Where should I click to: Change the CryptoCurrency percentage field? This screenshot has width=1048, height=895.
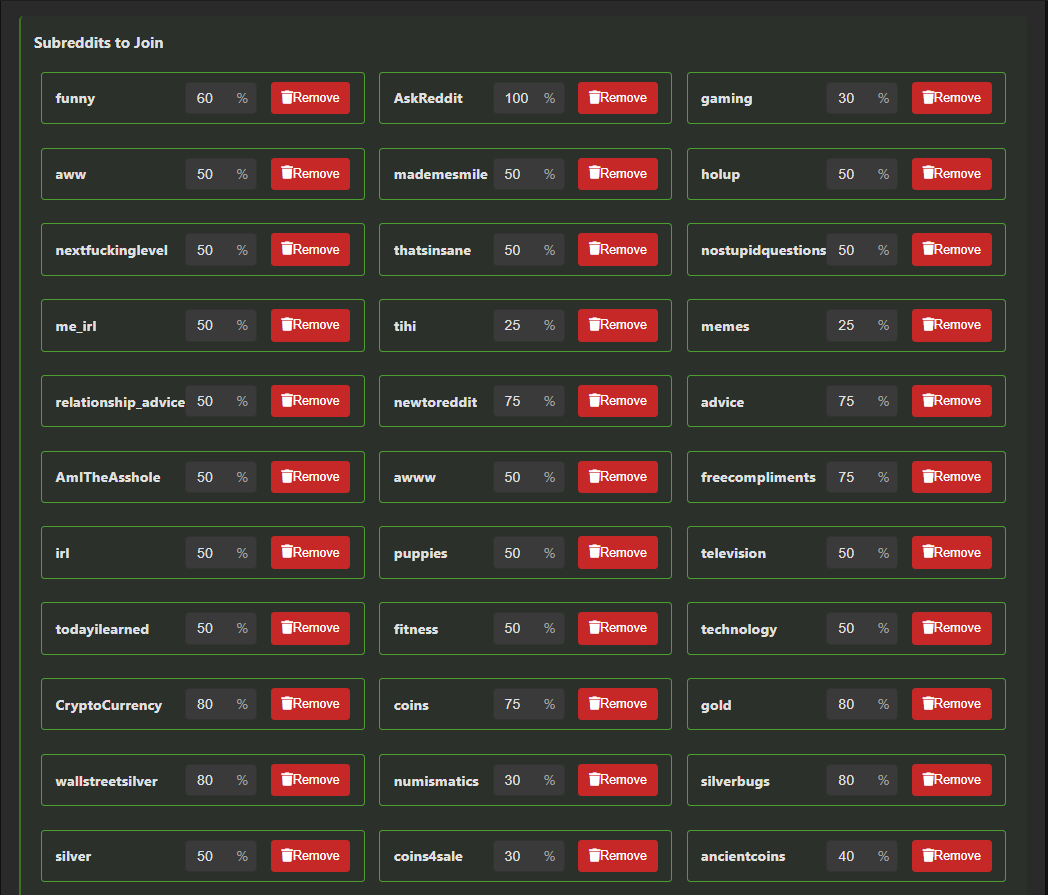(221, 705)
